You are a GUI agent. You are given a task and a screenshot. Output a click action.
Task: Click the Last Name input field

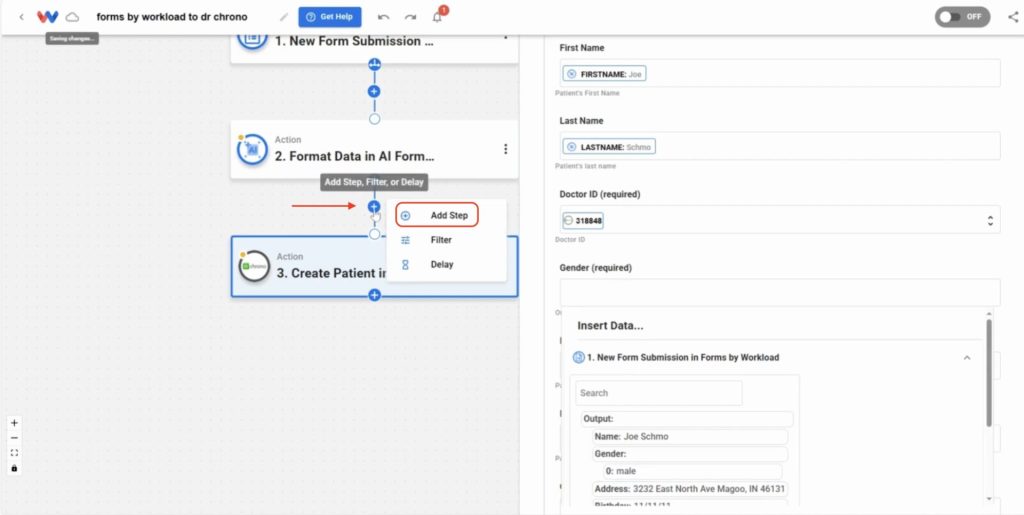(x=780, y=146)
